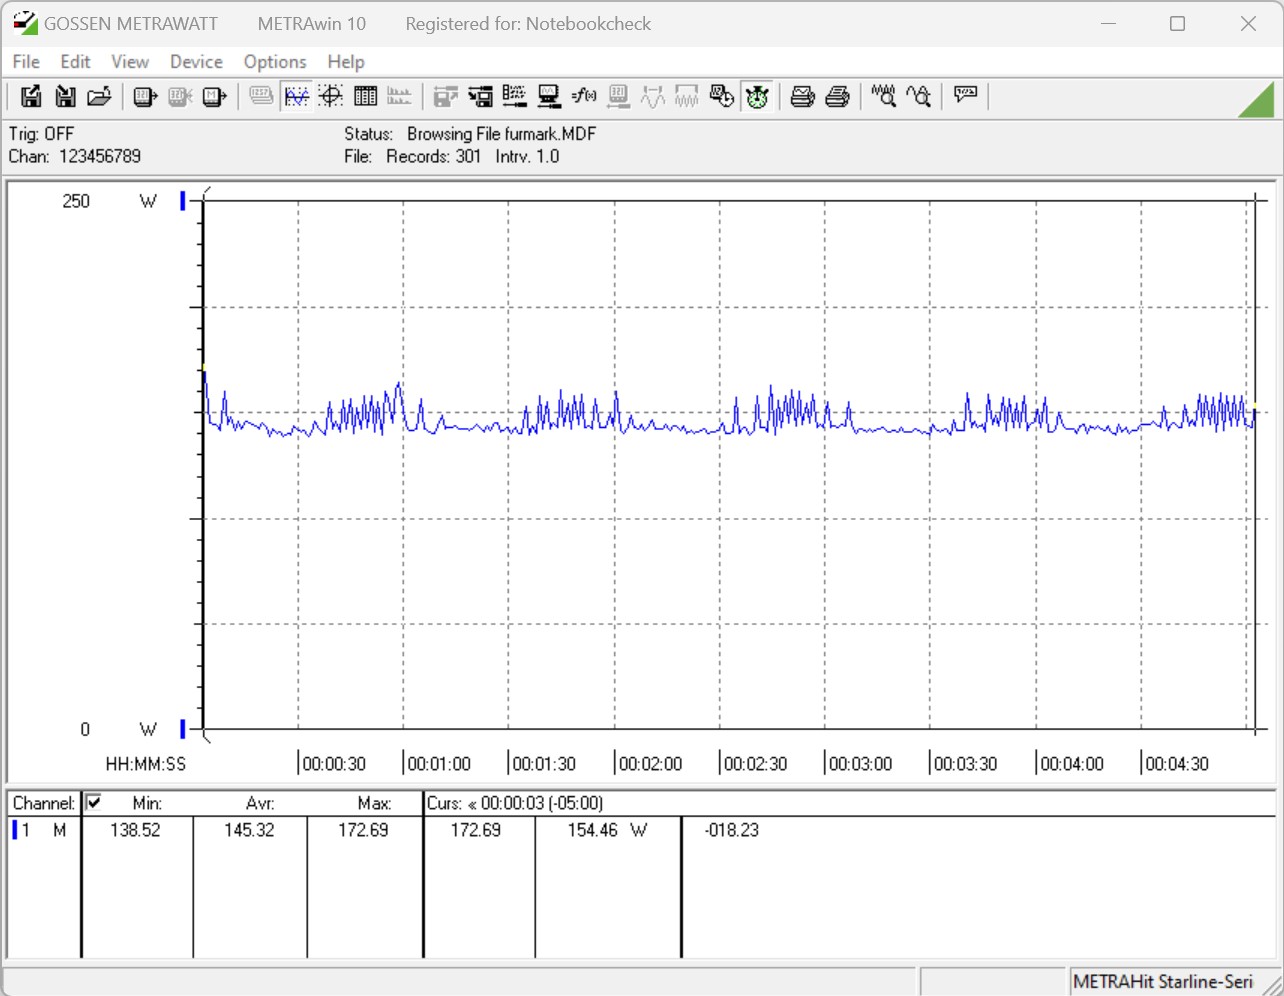This screenshot has height=996, width=1284.
Task: Open the Options menu
Action: click(x=275, y=62)
